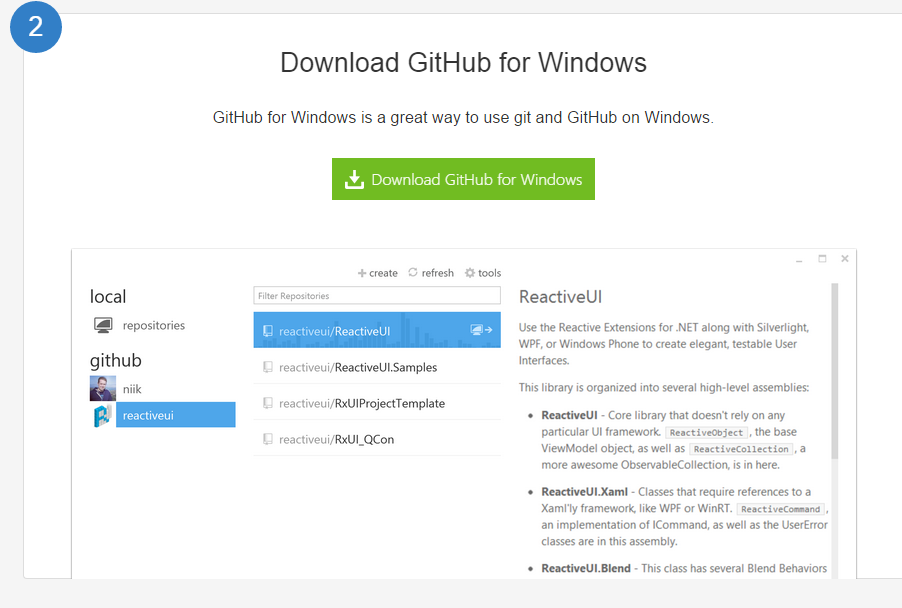This screenshot has width=902, height=608.
Task: Focus the Filter Repositories input field
Action: click(x=377, y=296)
